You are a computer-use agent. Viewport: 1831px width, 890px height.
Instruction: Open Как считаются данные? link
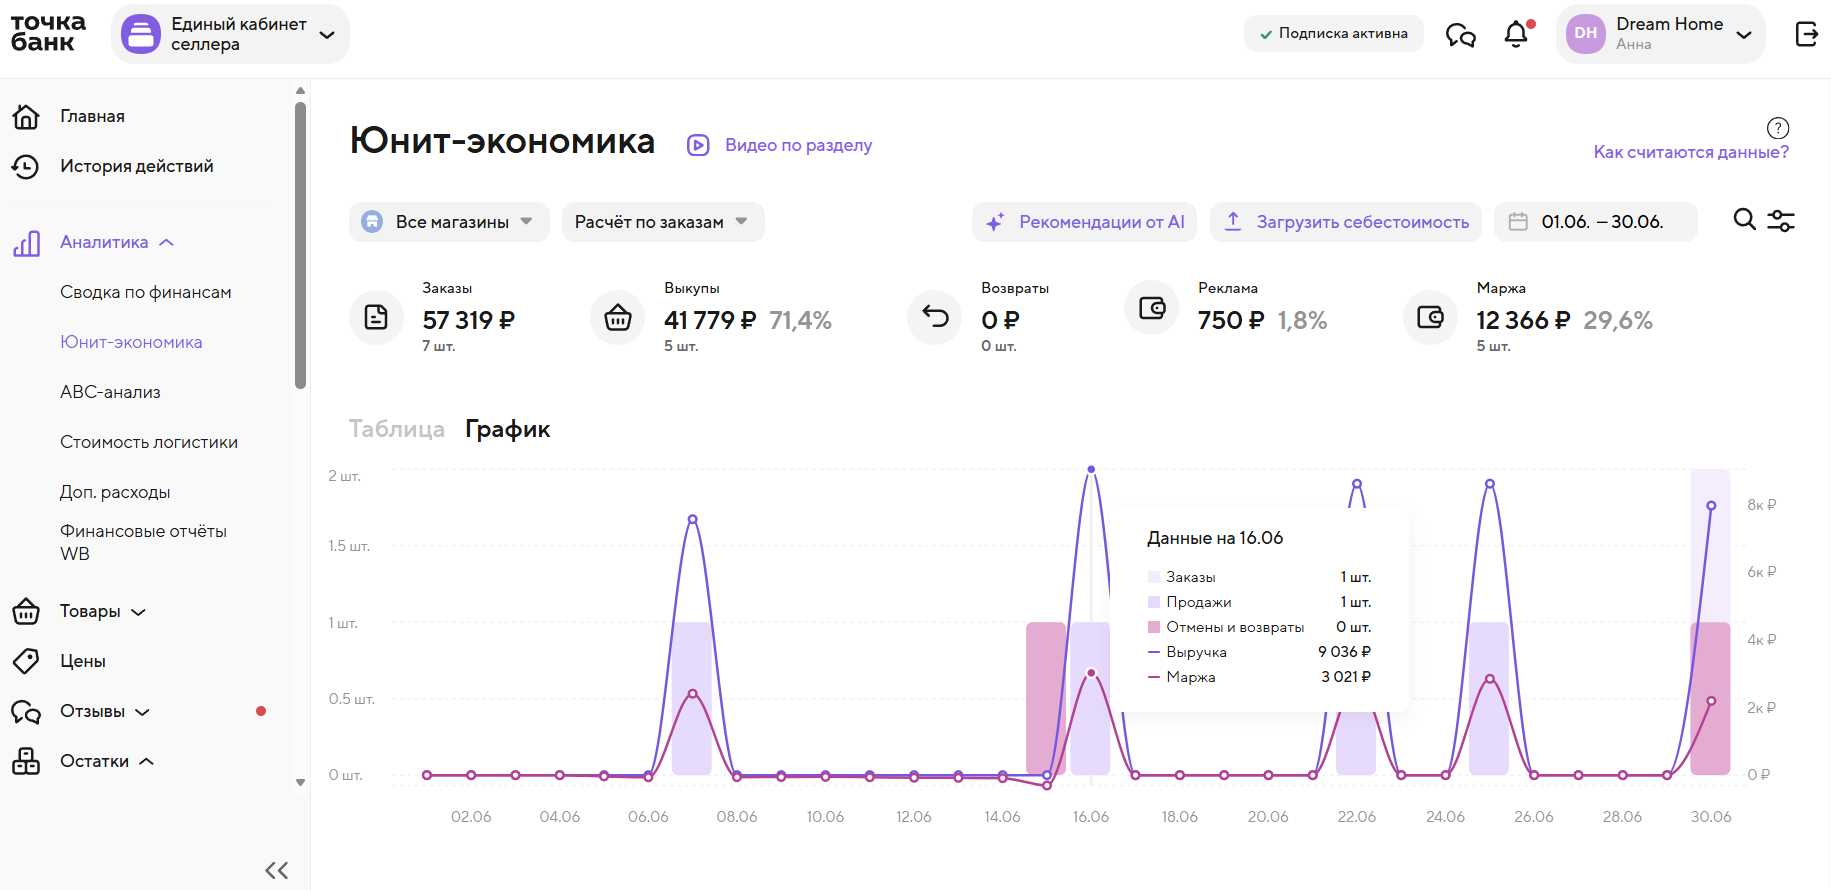pyautogui.click(x=1691, y=152)
